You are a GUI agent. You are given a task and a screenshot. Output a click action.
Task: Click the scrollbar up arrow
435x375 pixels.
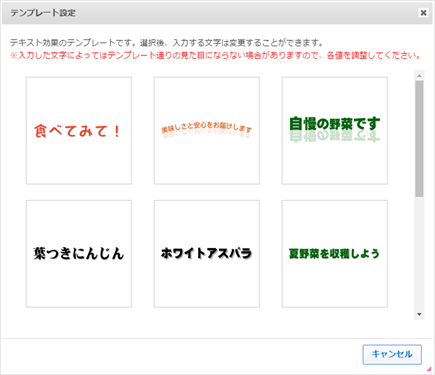point(419,76)
